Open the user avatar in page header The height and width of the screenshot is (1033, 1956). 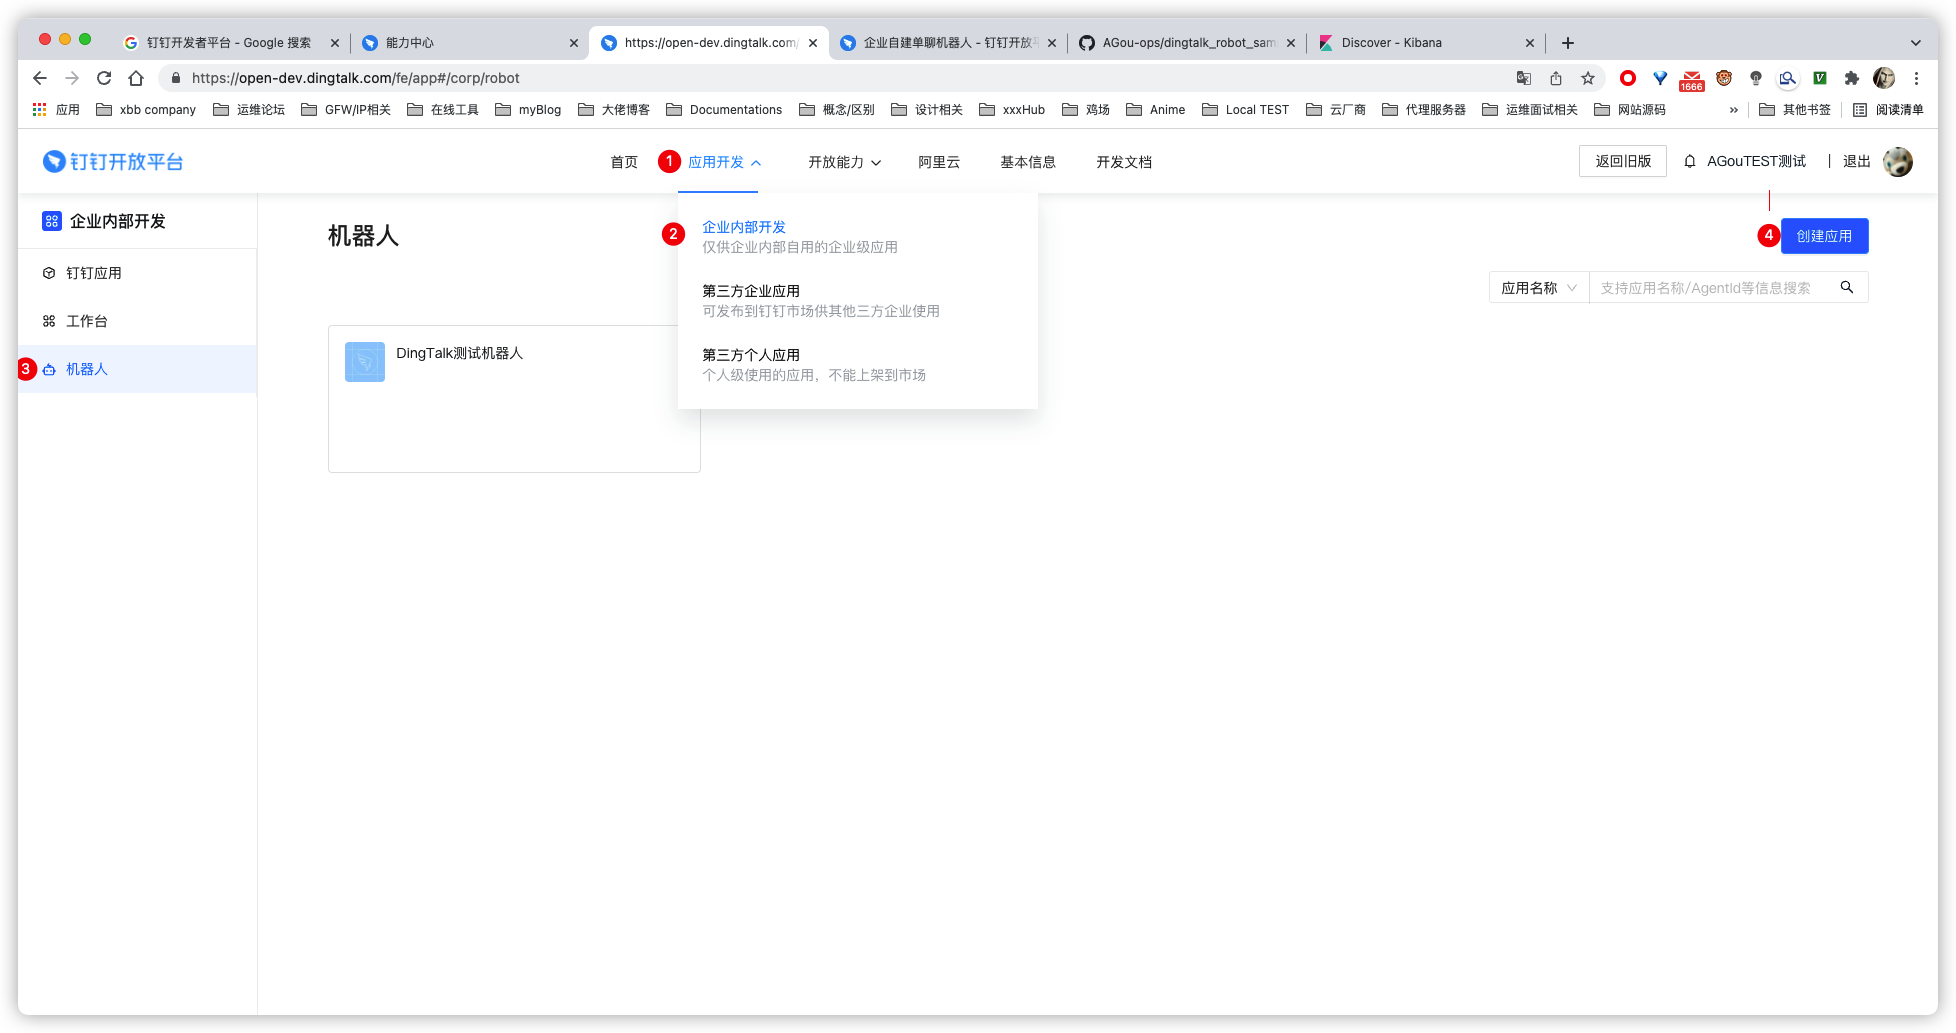[1897, 161]
